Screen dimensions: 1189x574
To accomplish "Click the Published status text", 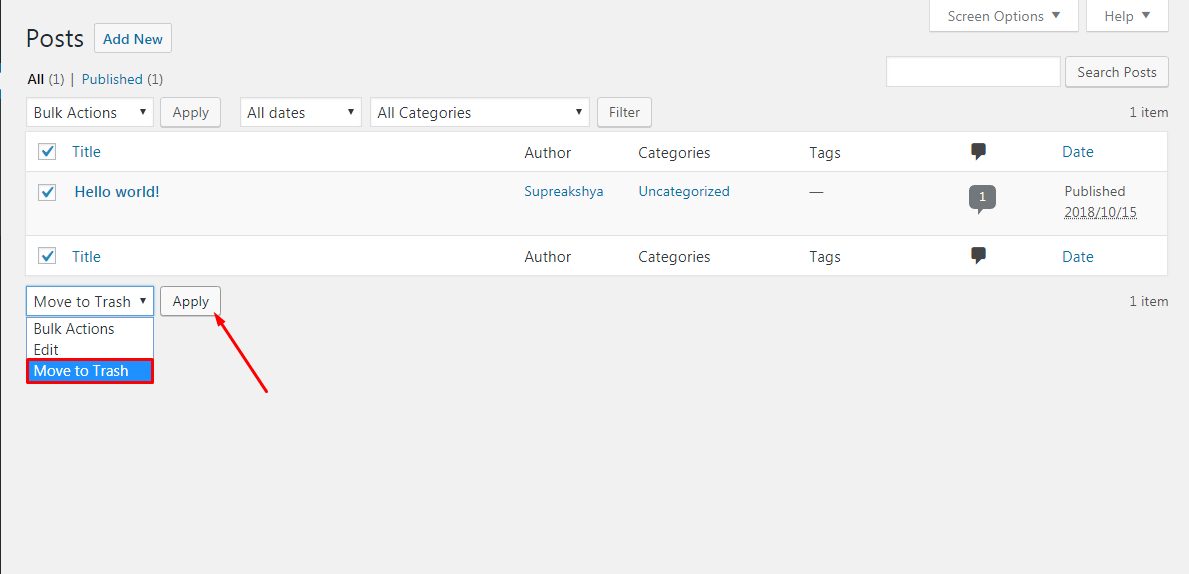I will (x=1095, y=191).
